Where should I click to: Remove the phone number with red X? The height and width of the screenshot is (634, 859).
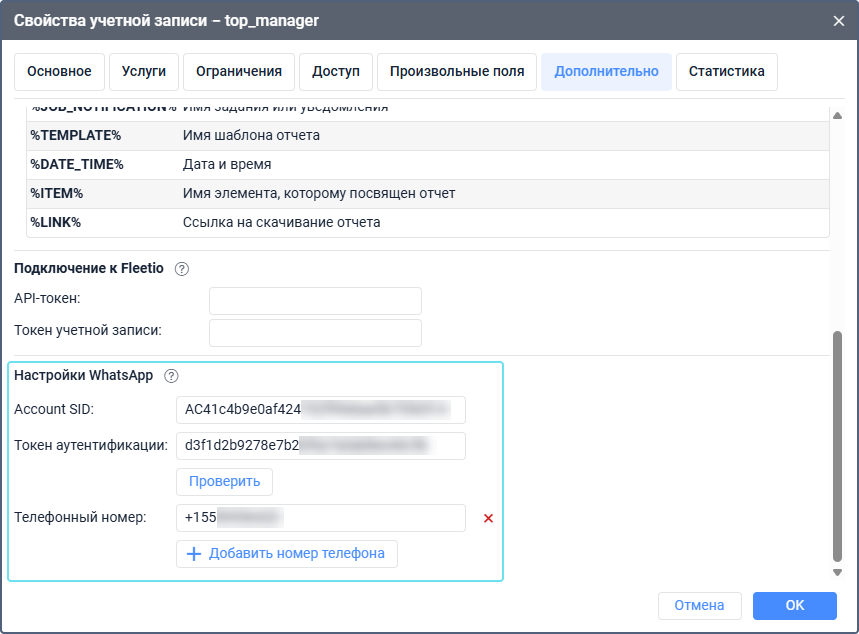(489, 518)
